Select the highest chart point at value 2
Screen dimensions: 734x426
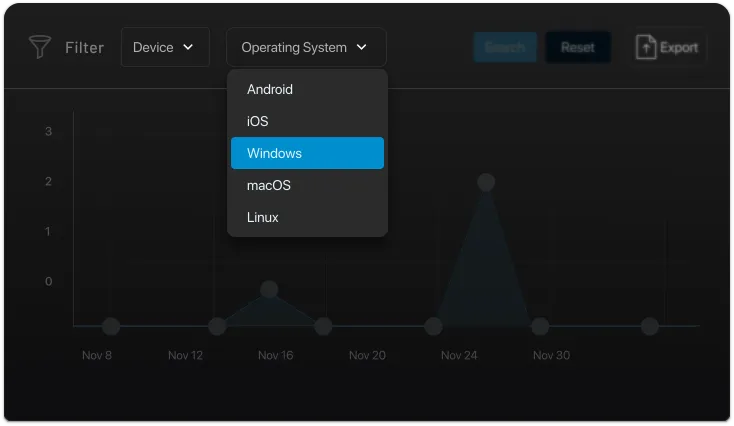pos(486,182)
